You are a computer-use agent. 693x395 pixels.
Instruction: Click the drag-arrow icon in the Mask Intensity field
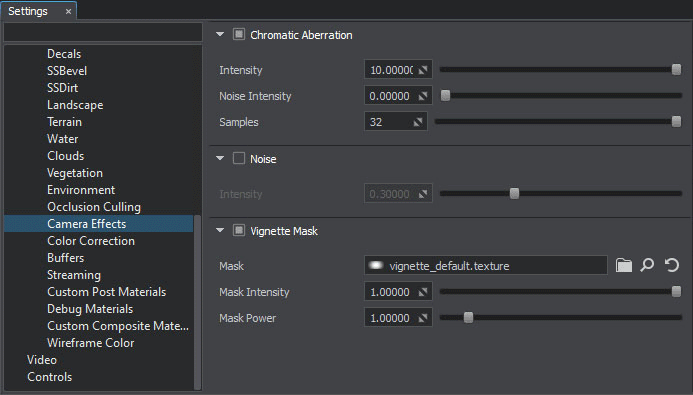[423, 292]
